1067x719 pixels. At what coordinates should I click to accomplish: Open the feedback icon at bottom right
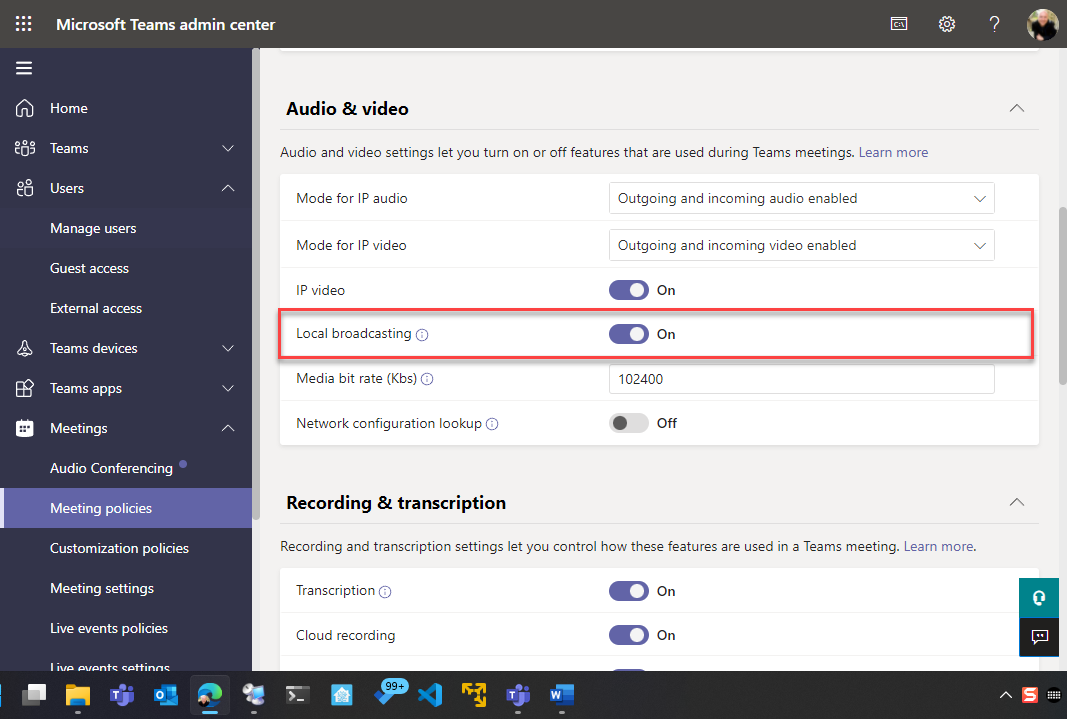(x=1038, y=637)
